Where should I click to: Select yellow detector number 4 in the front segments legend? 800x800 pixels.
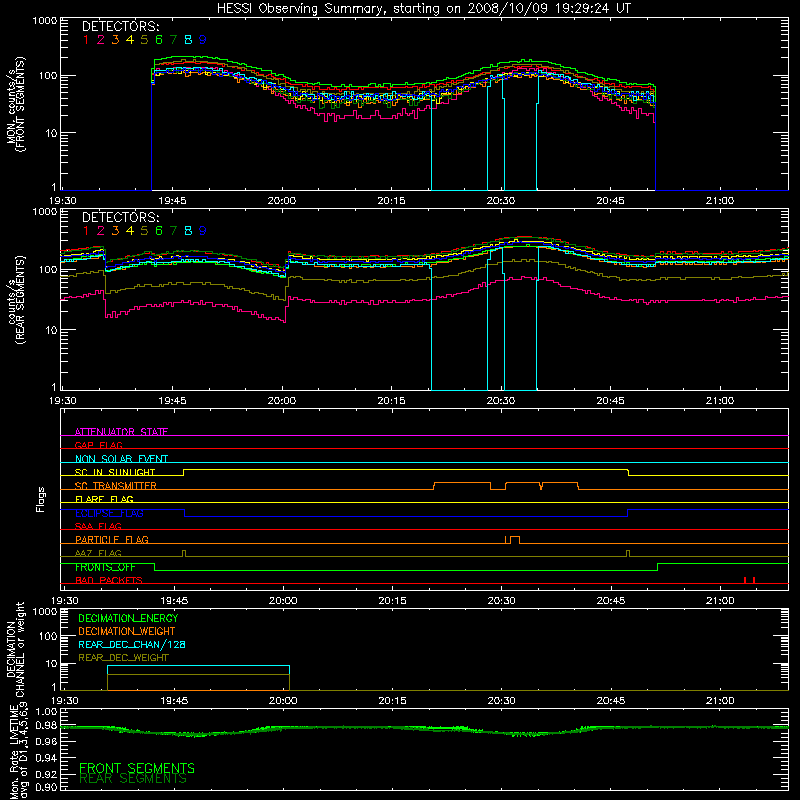pos(130,40)
